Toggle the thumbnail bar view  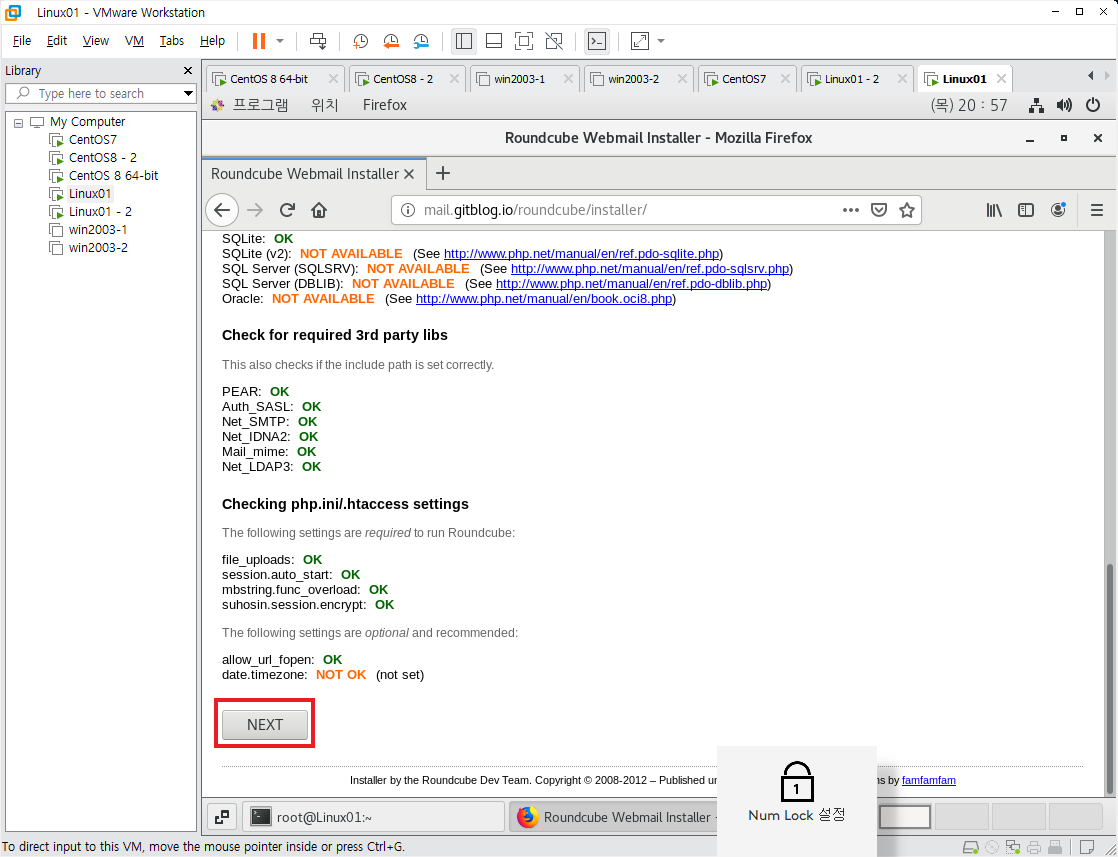[x=493, y=41]
